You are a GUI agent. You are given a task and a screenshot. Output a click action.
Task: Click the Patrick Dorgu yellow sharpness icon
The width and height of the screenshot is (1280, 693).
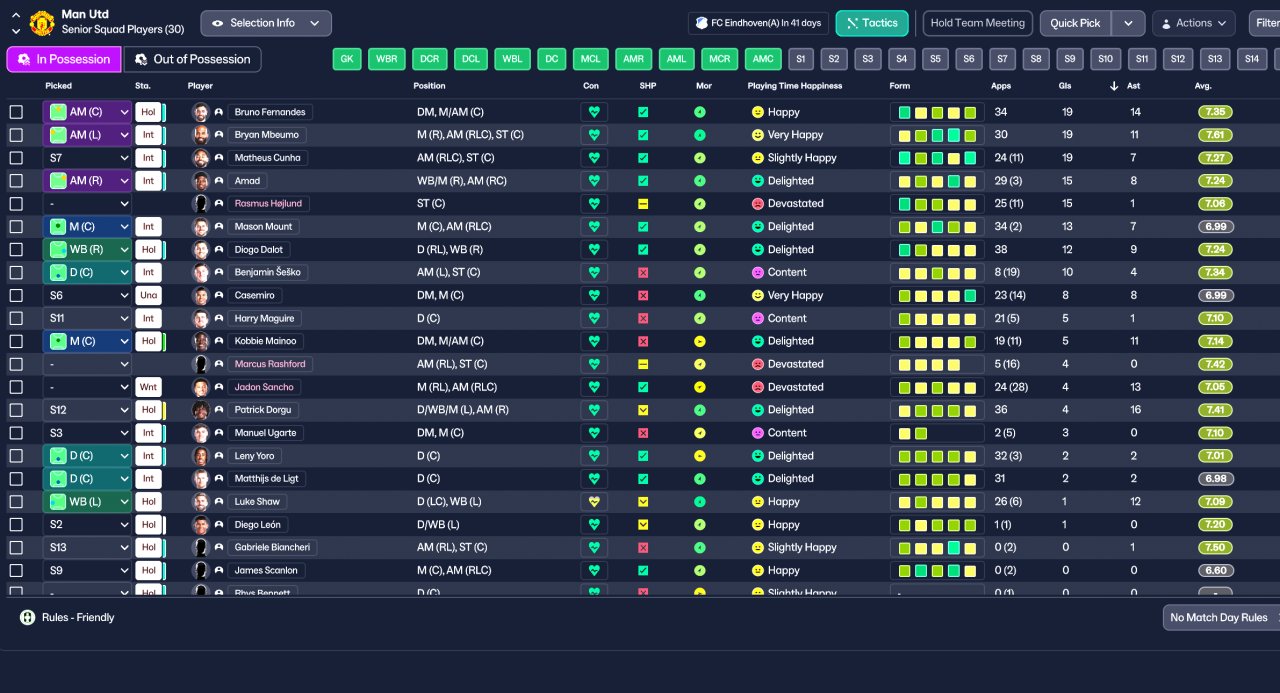[643, 410]
